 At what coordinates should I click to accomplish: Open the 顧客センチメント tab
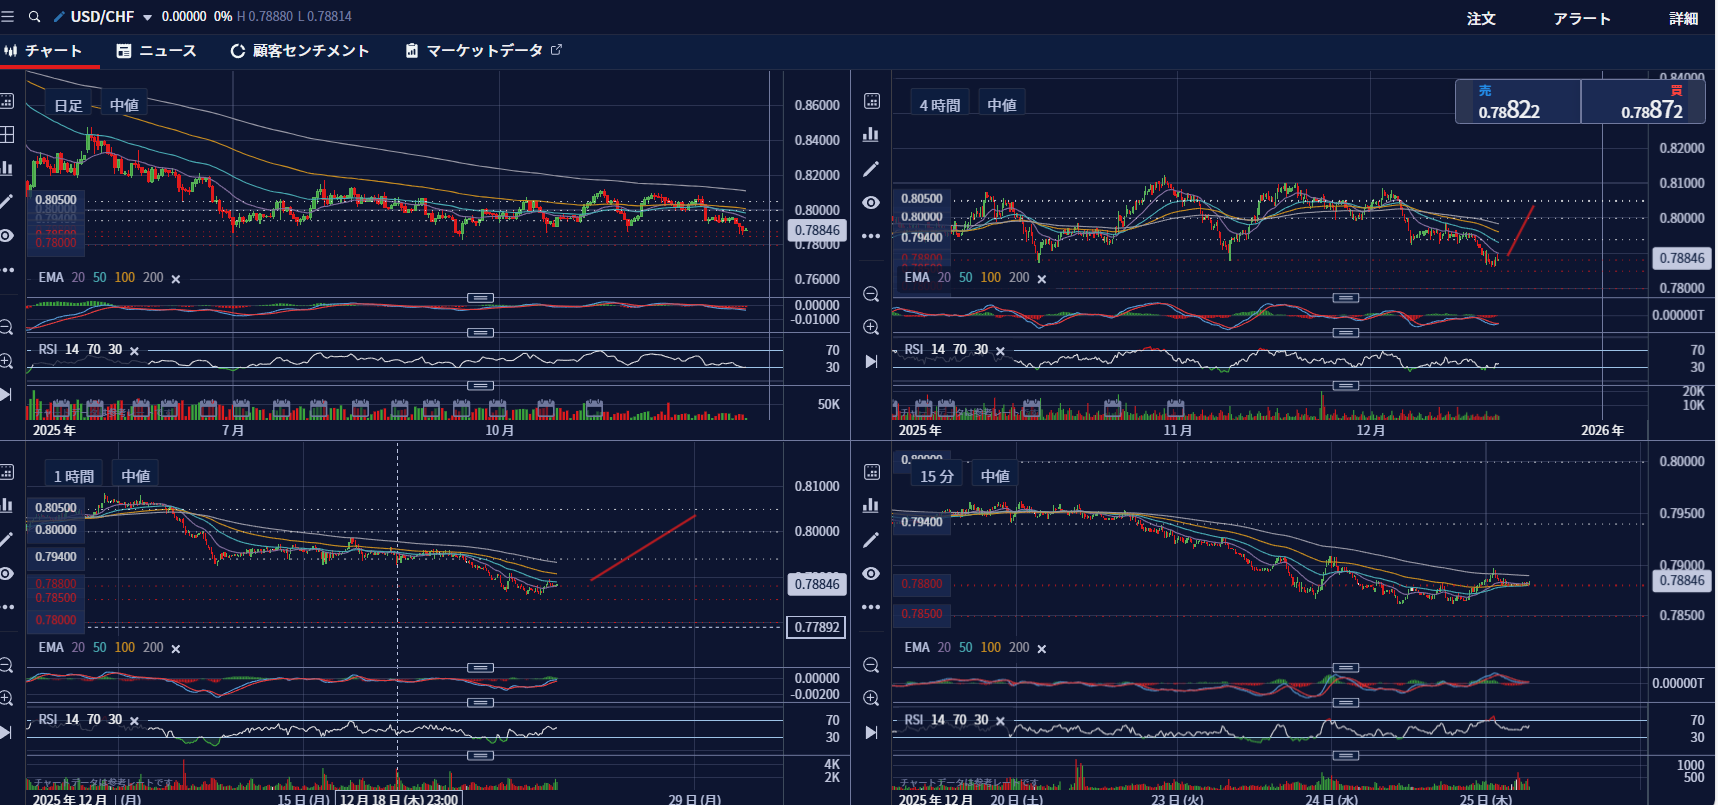300,51
